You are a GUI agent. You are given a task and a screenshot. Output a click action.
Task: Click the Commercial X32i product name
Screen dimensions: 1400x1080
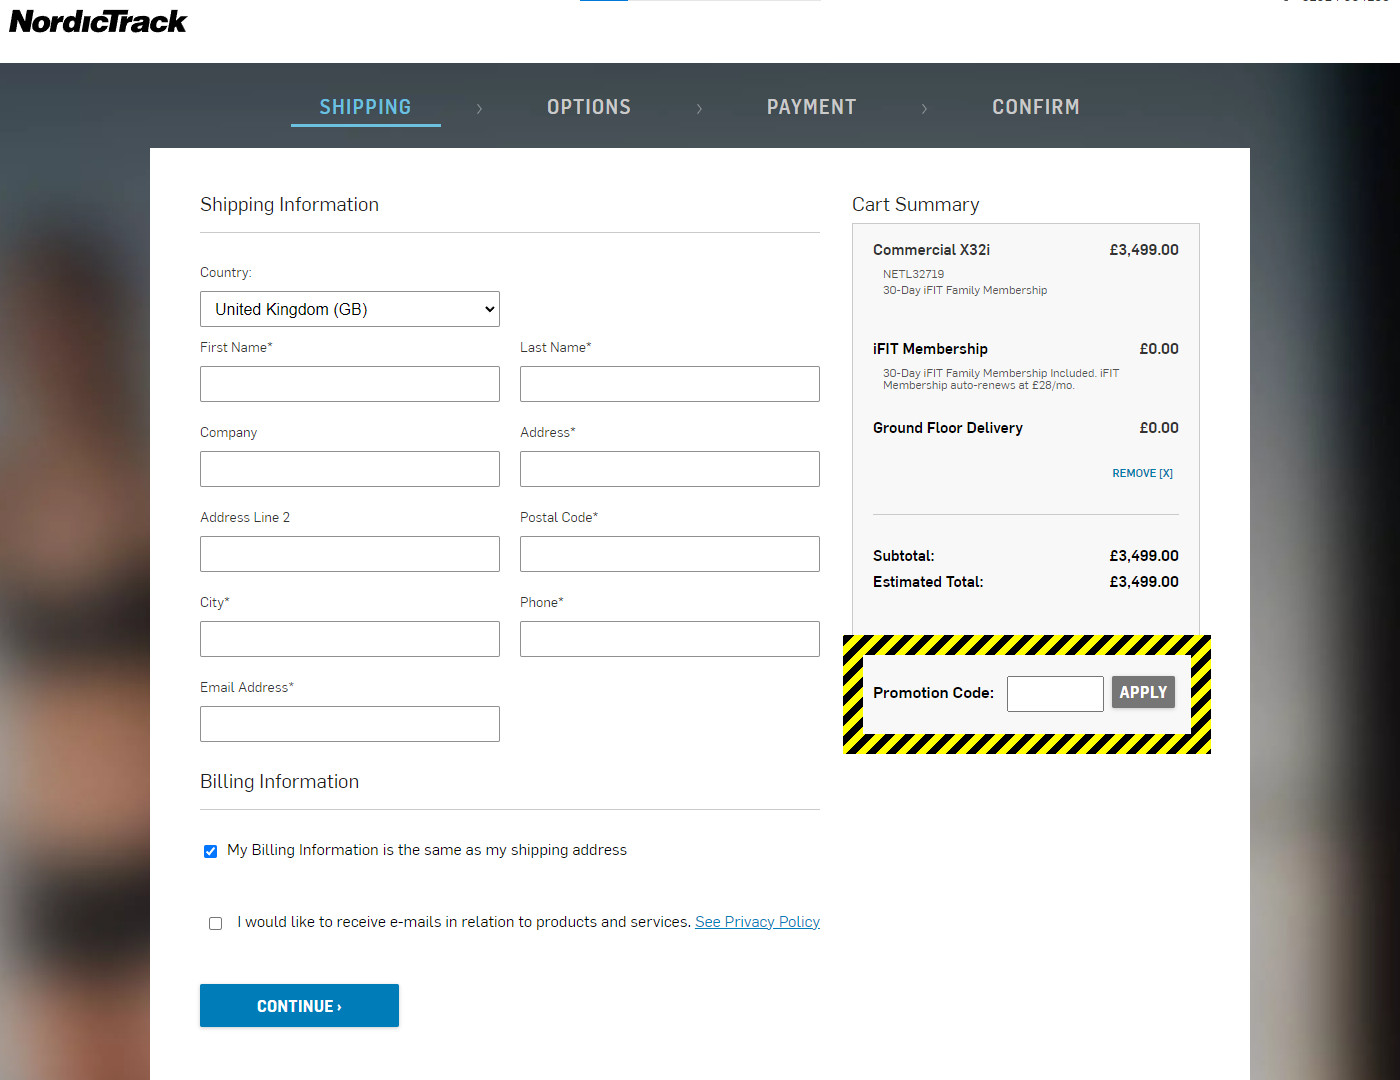(x=931, y=250)
